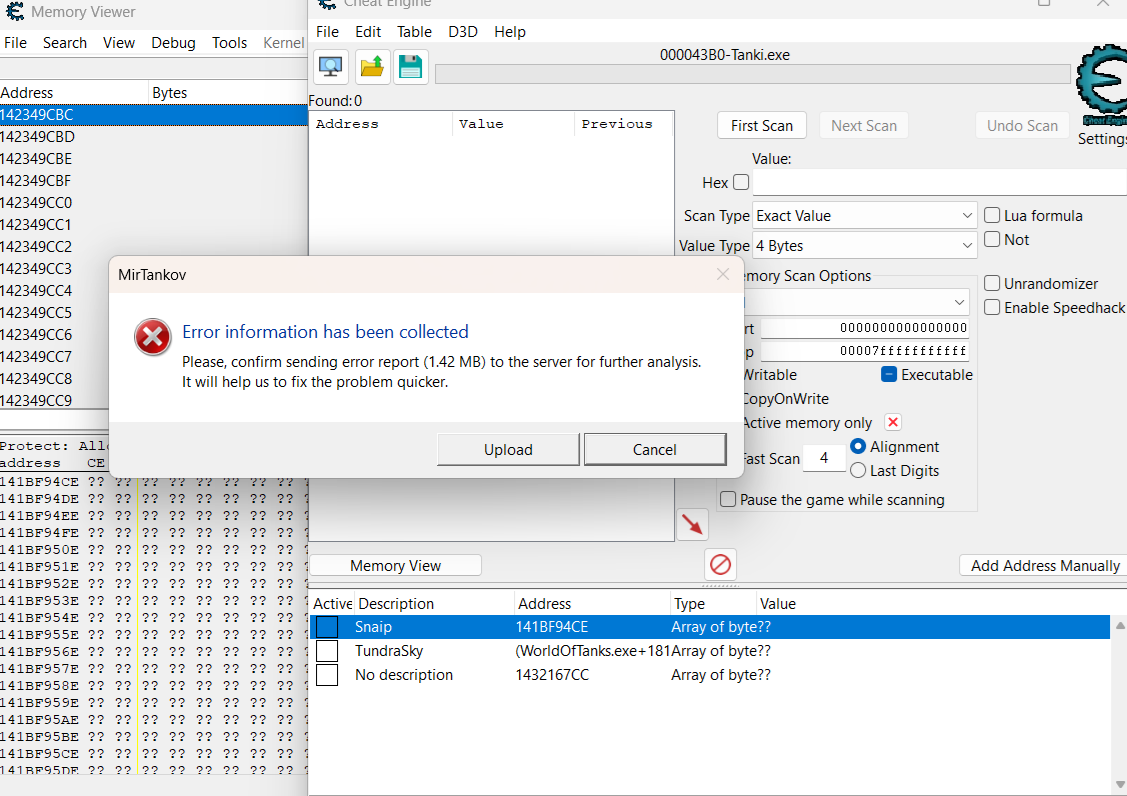Open the Search menu in Memory Viewer
The width and height of the screenshot is (1127, 796).
pos(65,42)
